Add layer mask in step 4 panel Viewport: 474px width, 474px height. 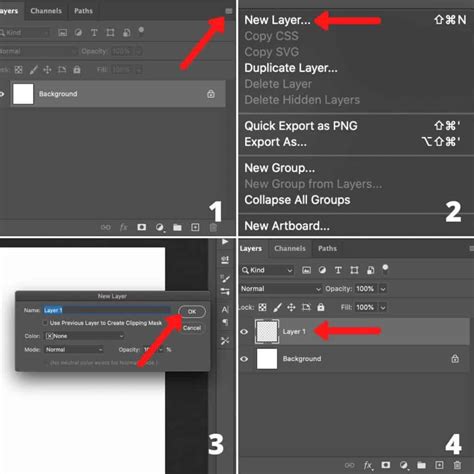coord(386,465)
